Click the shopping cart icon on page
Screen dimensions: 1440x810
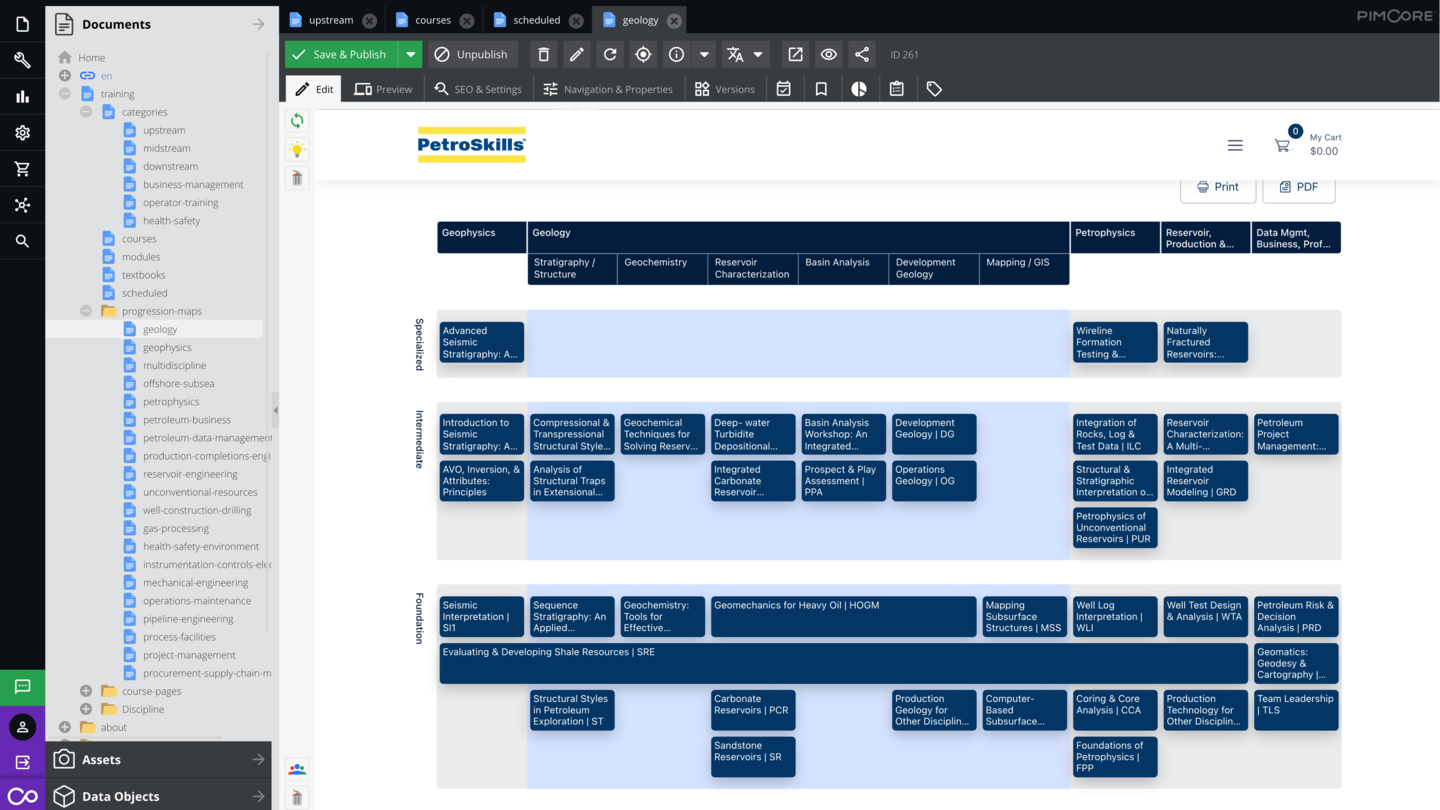click(x=1282, y=145)
